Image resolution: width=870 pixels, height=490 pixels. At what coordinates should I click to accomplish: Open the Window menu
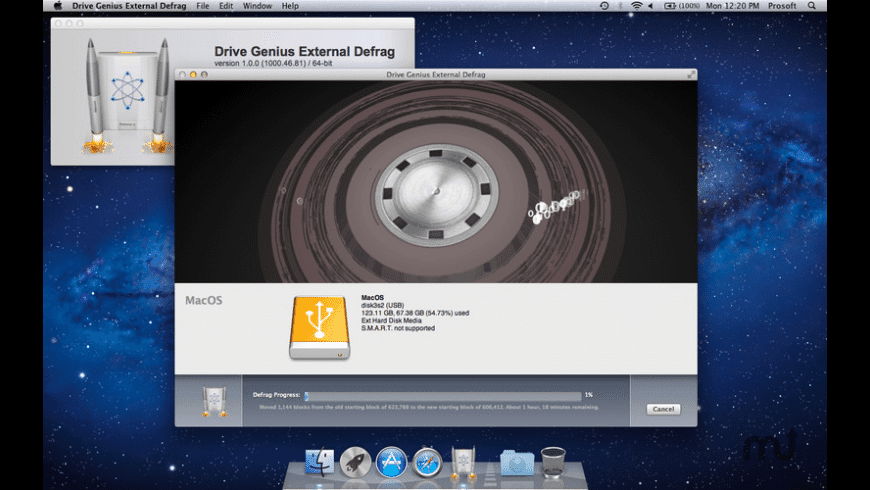tap(257, 6)
